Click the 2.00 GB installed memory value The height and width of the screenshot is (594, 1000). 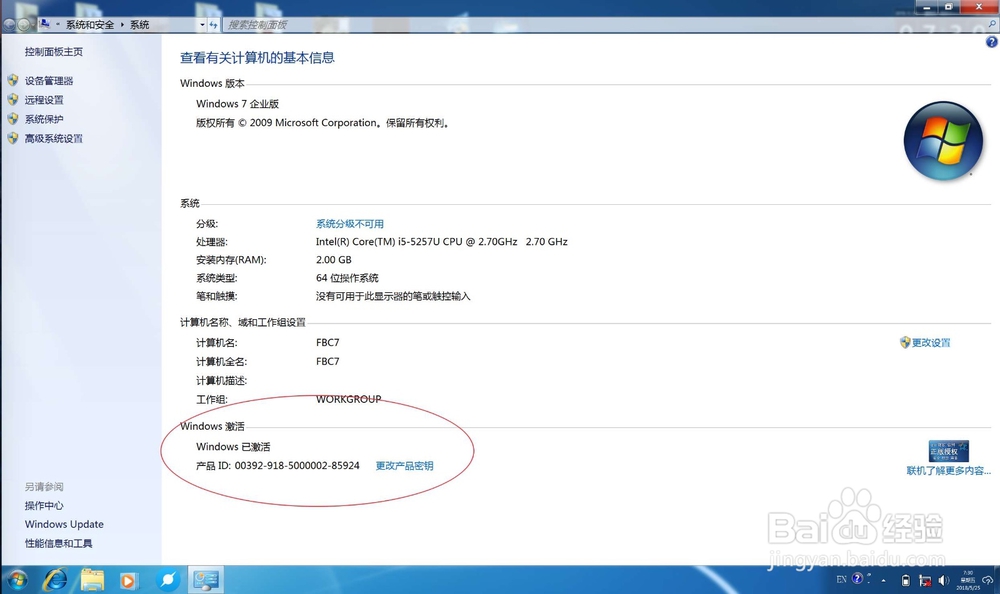(x=334, y=260)
